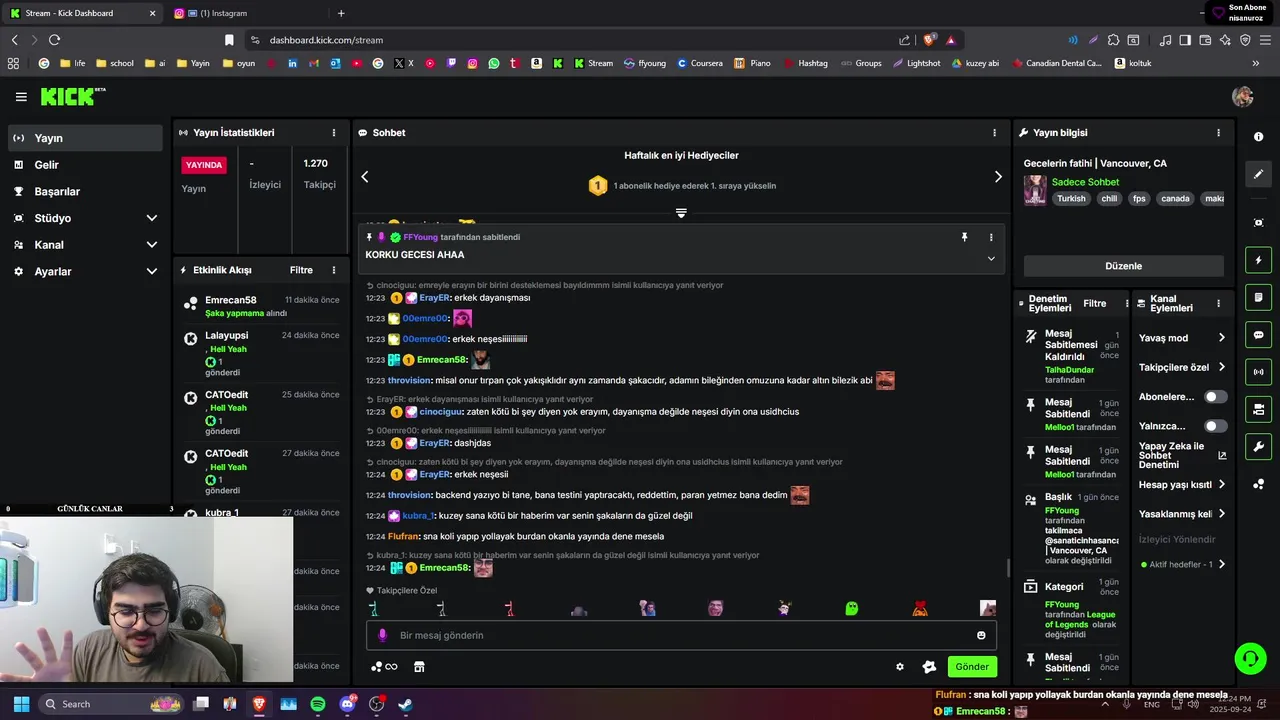This screenshot has height=720, width=1280.
Task: Click the chat scrollbar
Action: coord(1007,568)
